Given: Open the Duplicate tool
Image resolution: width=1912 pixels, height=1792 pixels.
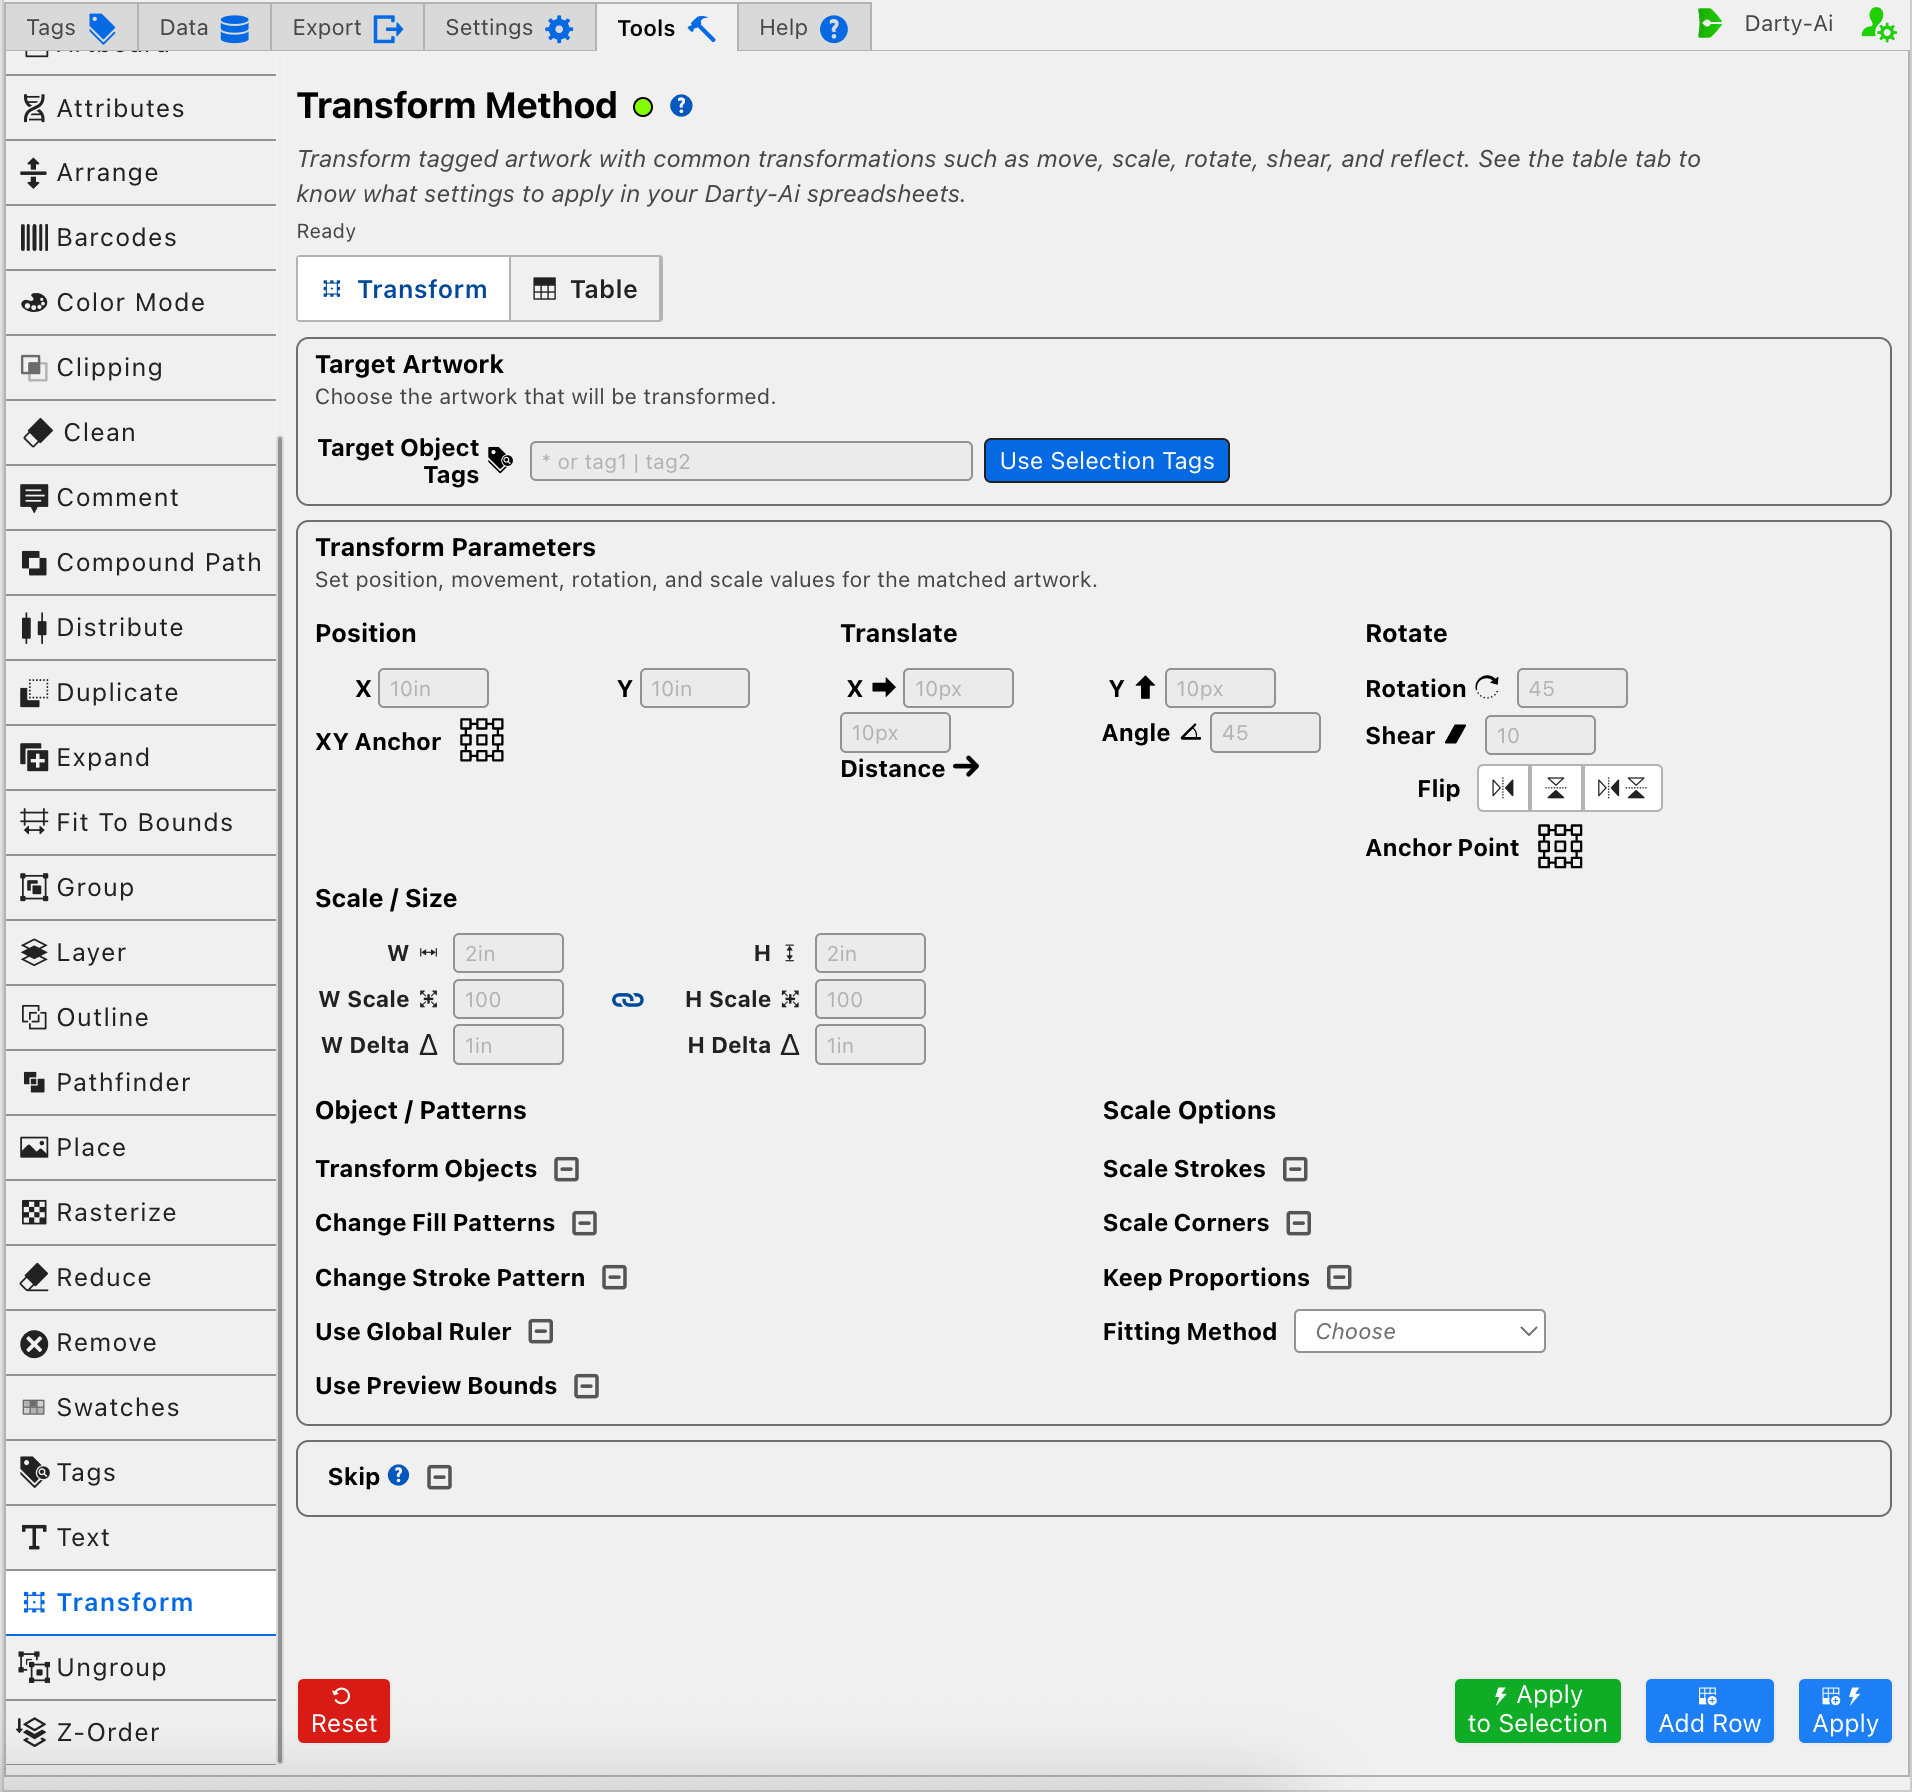Looking at the screenshot, I should 141,693.
